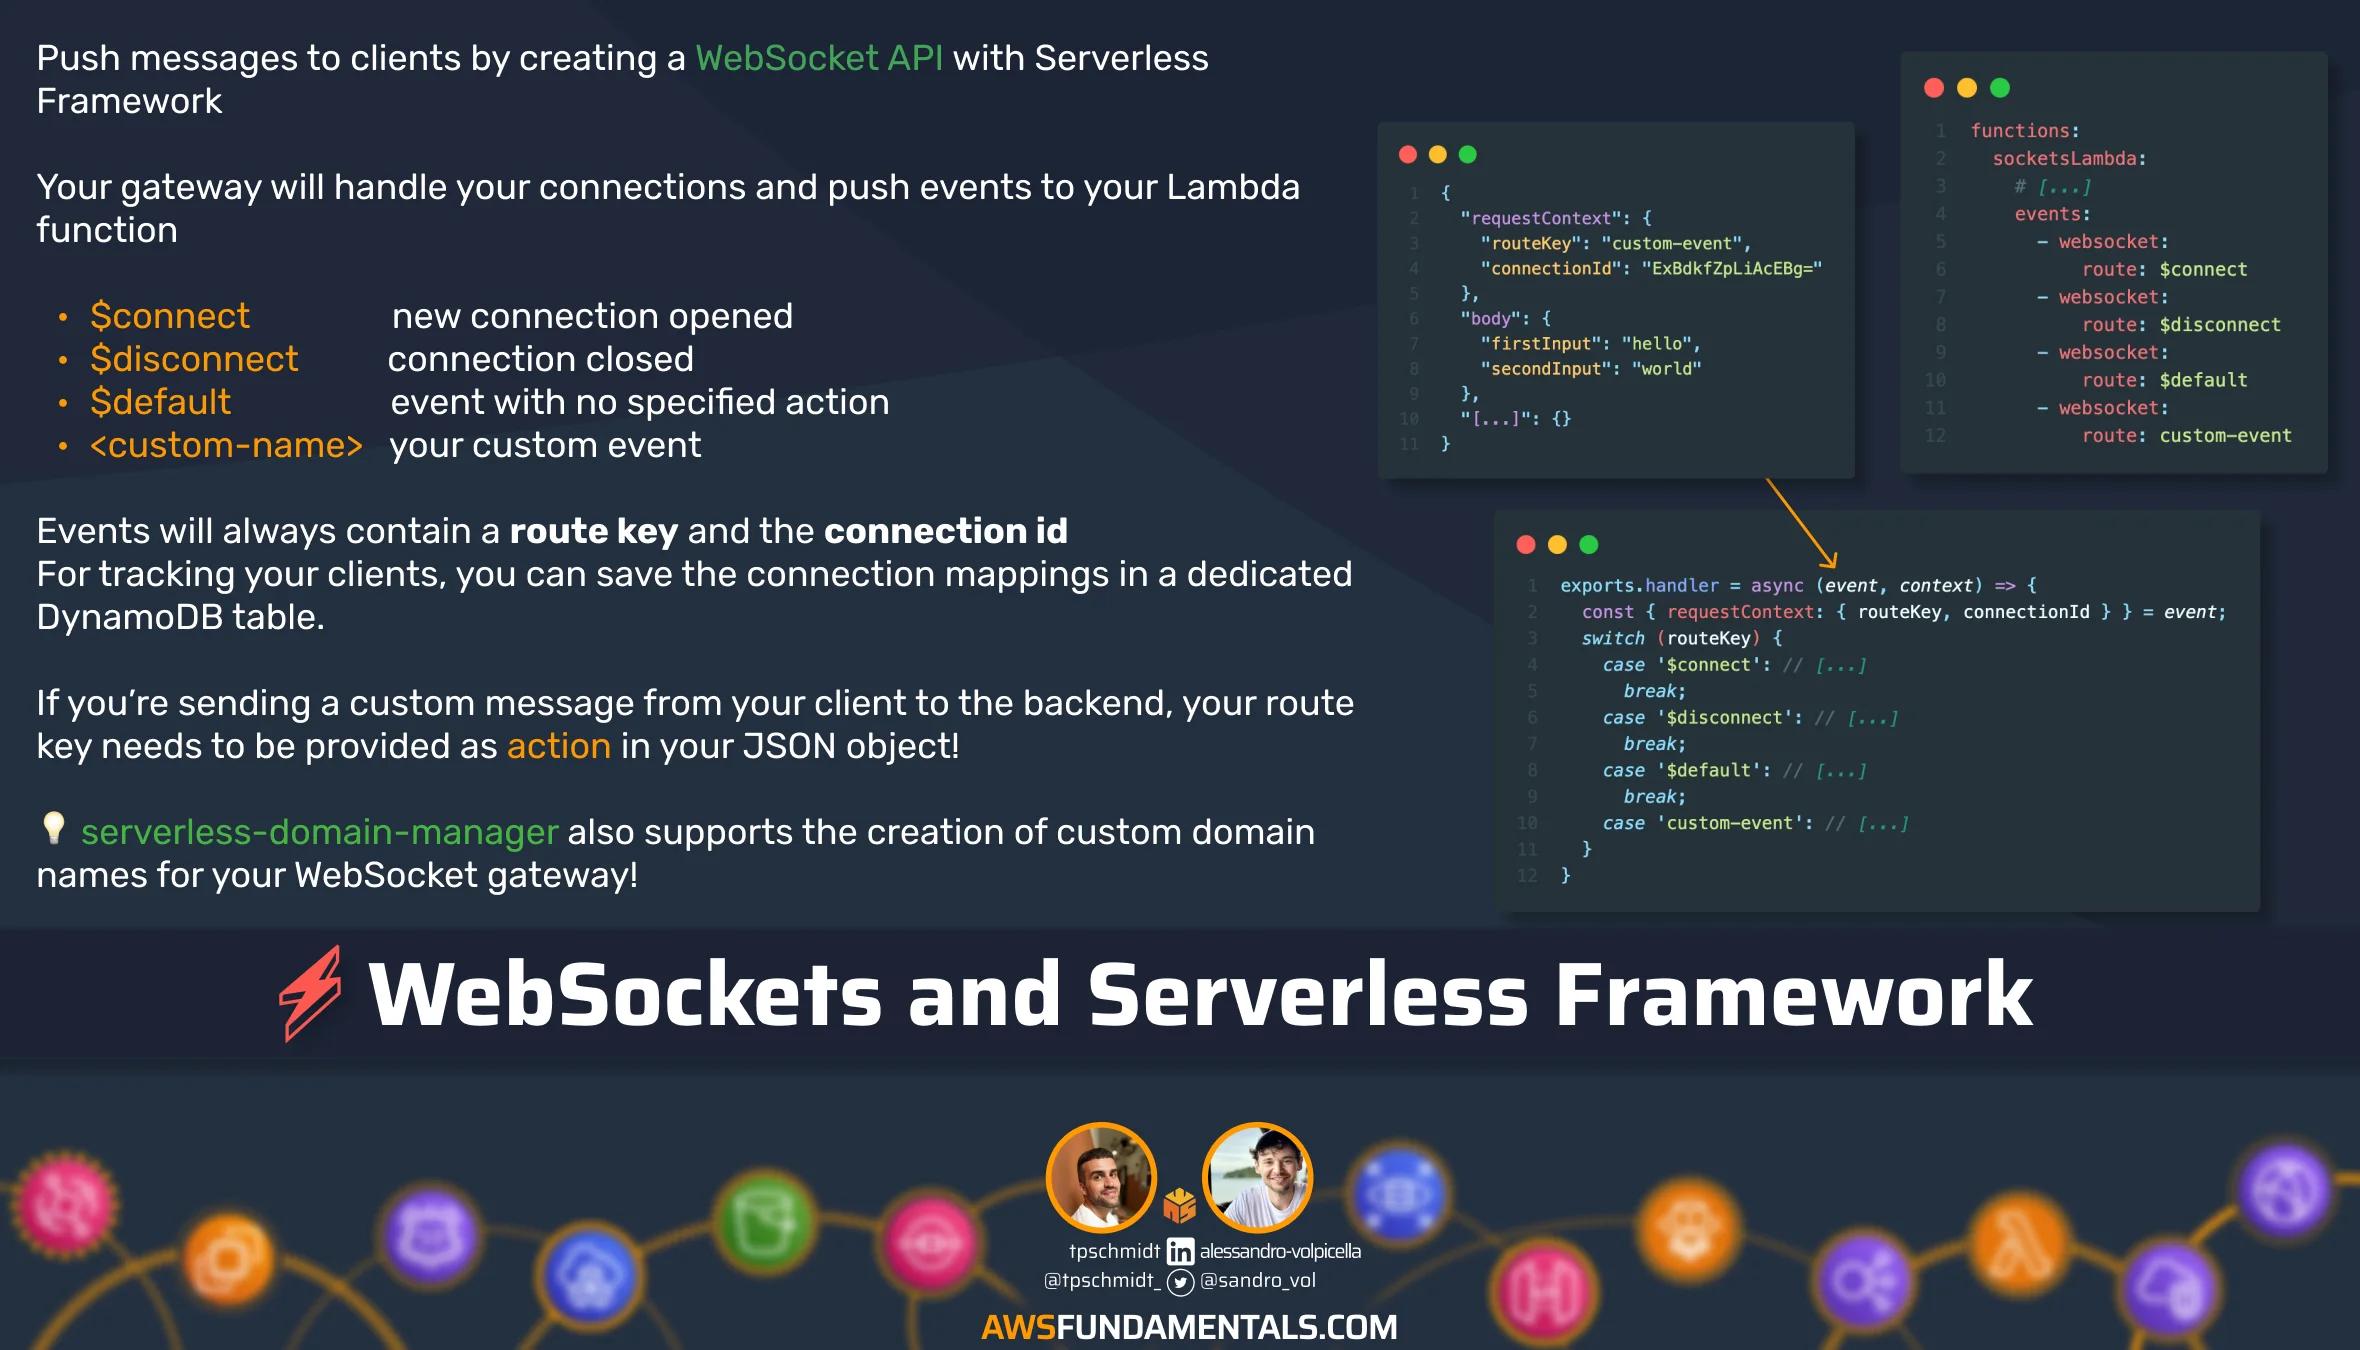Click the orange $disconnect bullet item

(194, 359)
